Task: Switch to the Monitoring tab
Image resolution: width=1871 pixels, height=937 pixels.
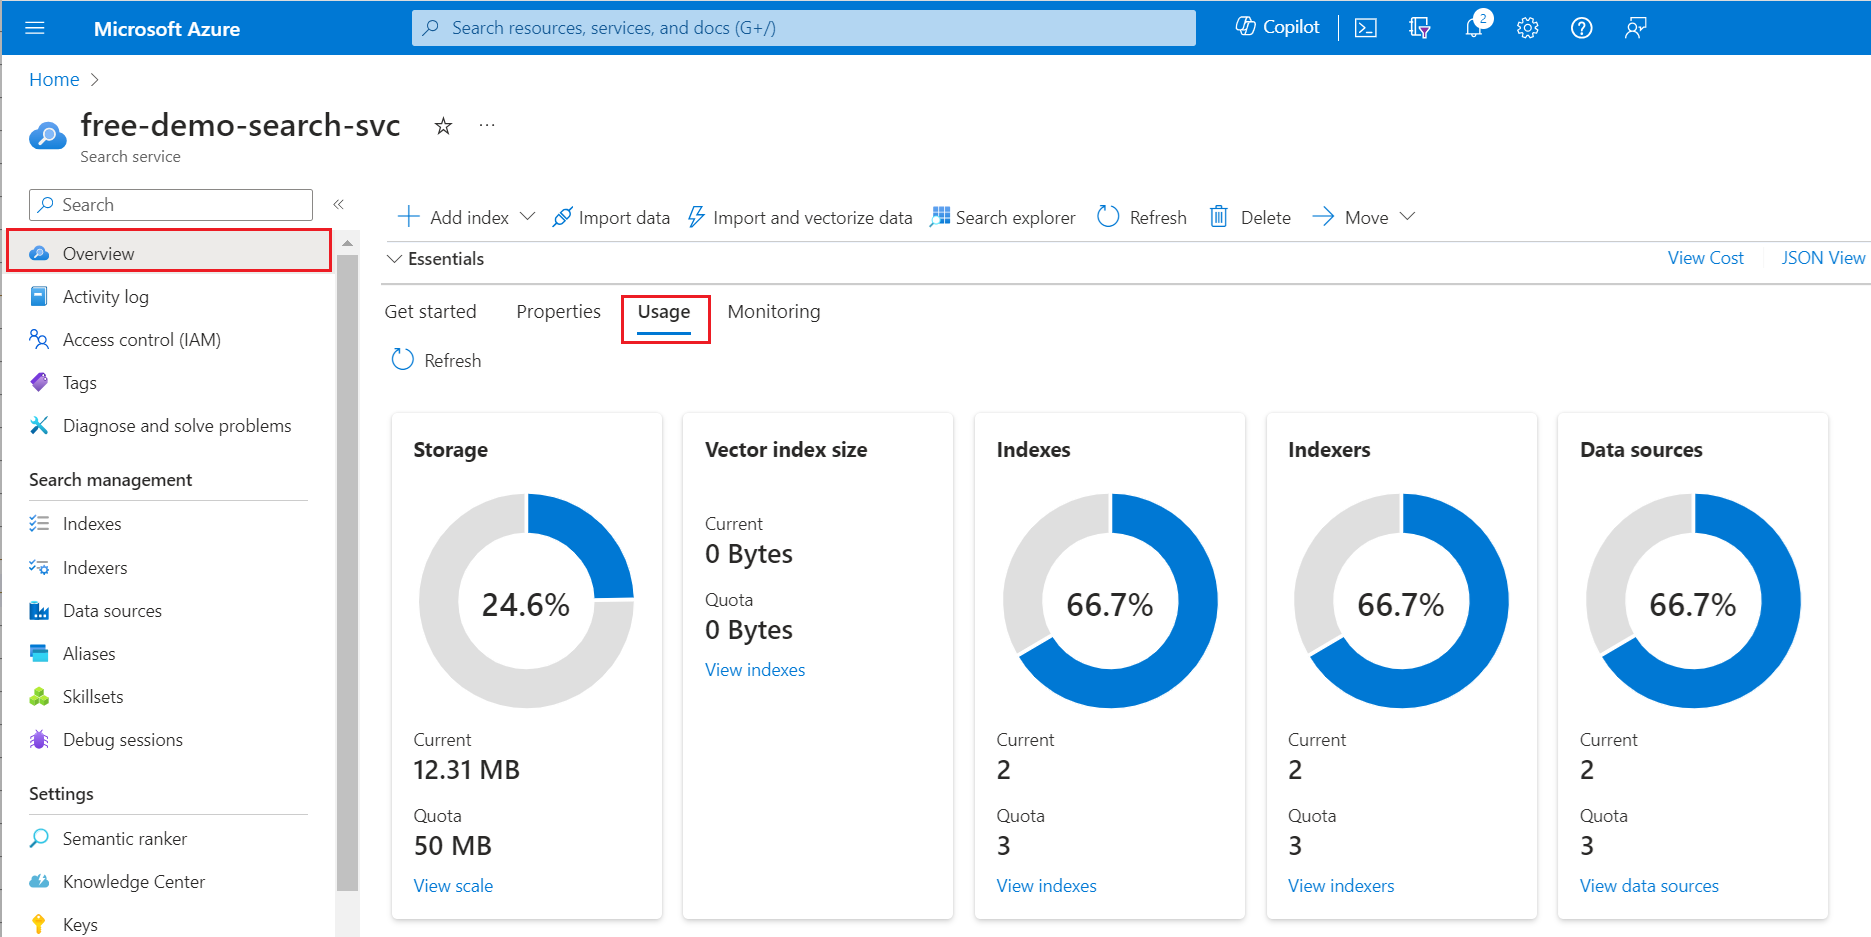Action: click(773, 312)
